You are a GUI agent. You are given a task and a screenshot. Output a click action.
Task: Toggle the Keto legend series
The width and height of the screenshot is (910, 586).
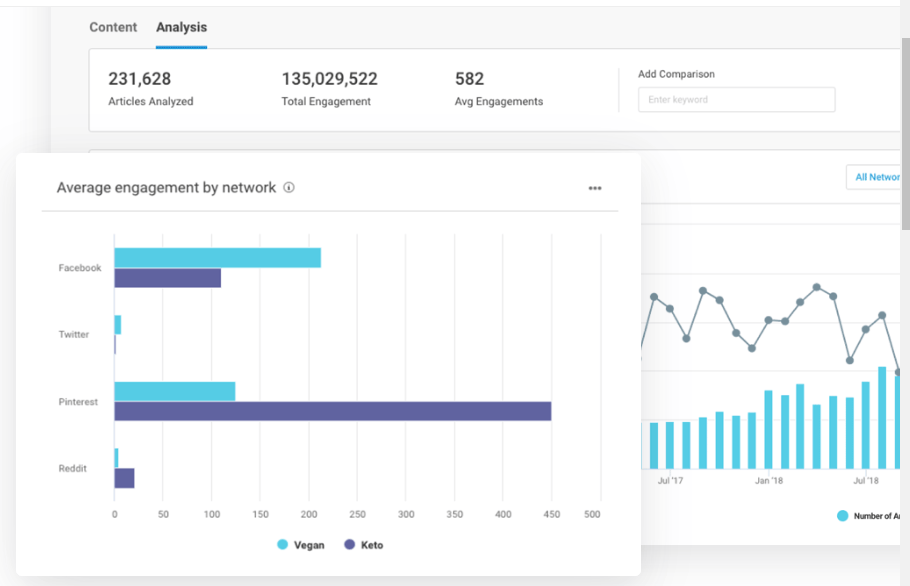coord(364,545)
